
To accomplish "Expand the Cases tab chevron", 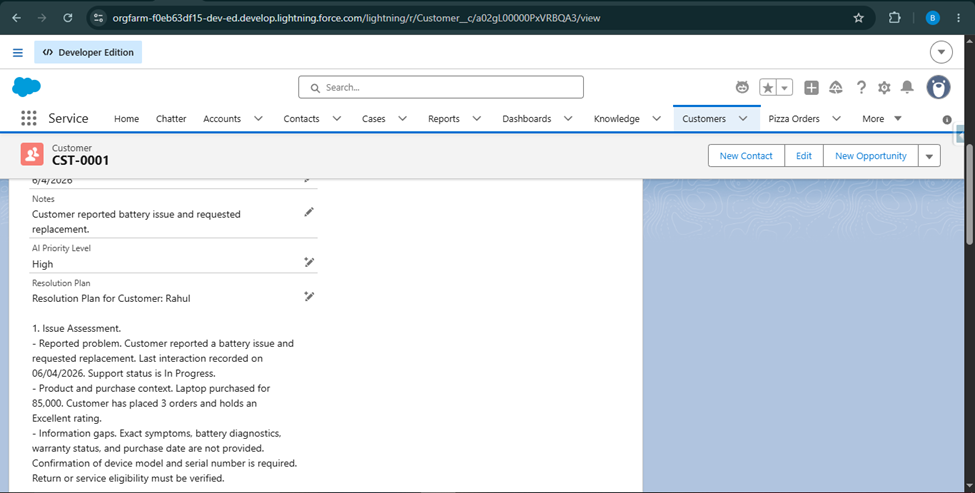I will (x=402, y=118).
